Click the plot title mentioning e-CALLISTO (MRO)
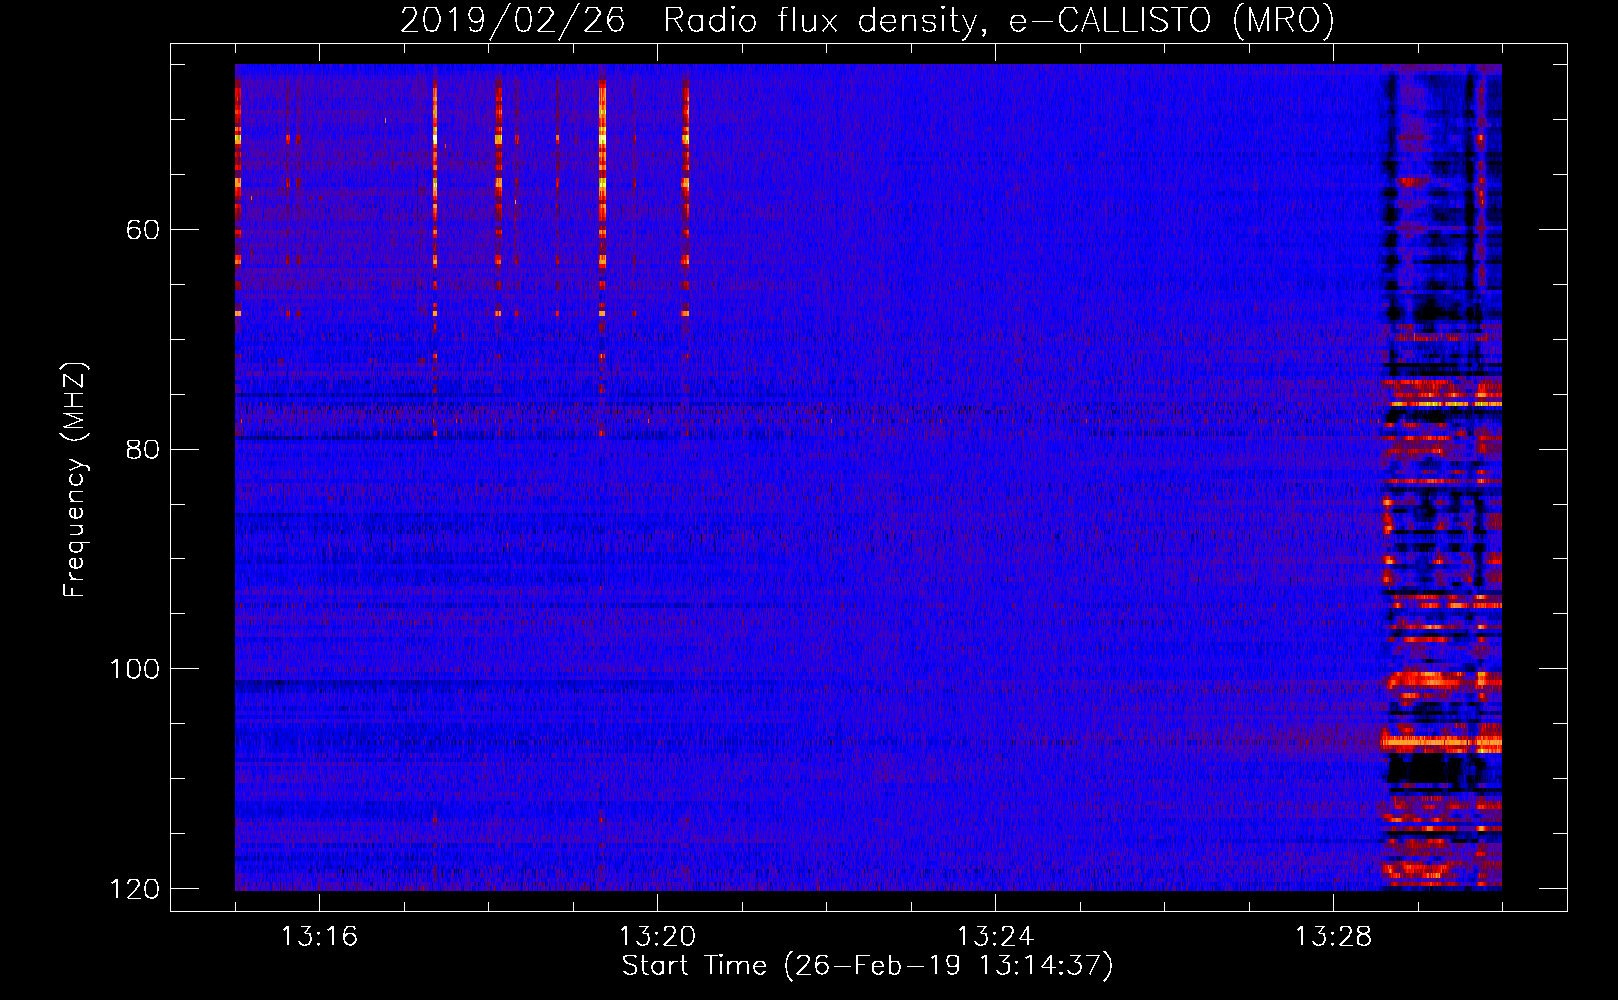The height and width of the screenshot is (1000, 1618). 867,20
